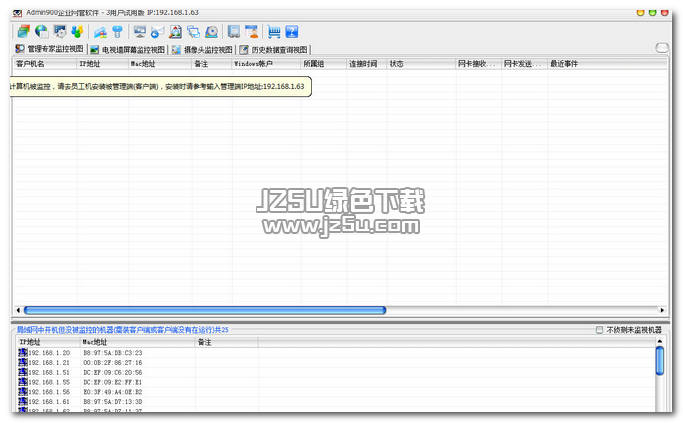Click the stacked windows toolbar icon
This screenshot has height=423, width=683.
24,31
